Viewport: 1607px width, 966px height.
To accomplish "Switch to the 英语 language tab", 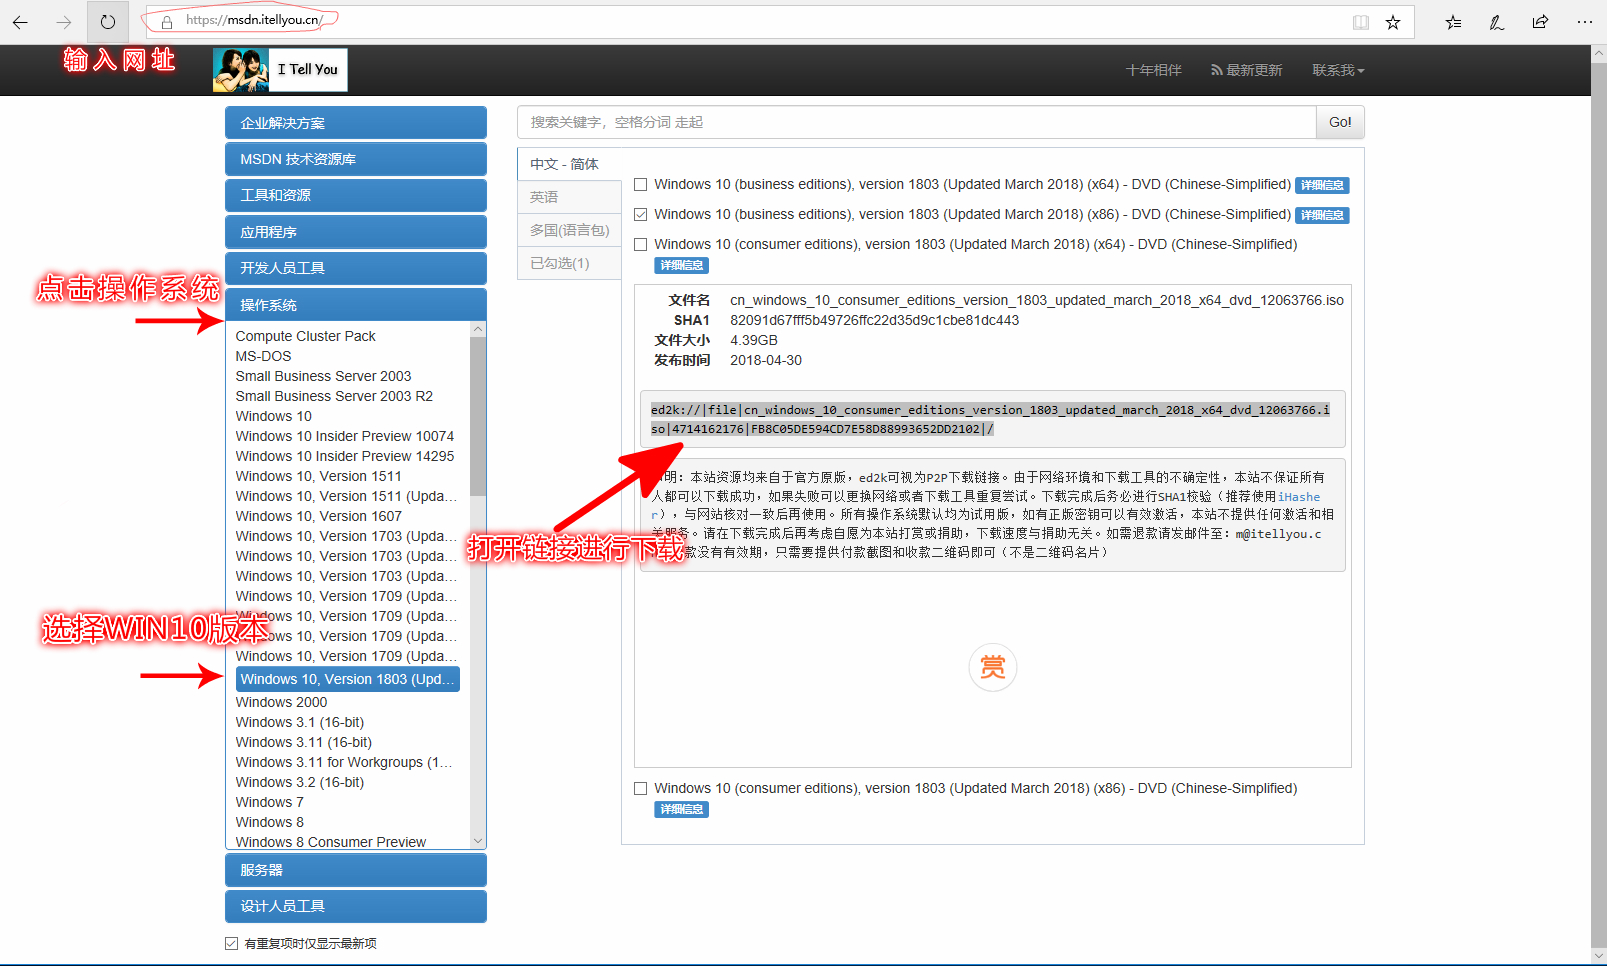I will 545,196.
